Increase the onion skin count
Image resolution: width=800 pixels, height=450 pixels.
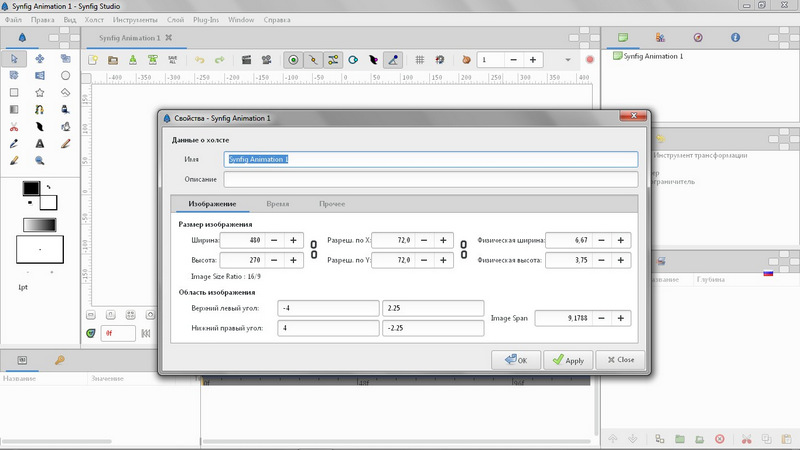(533, 60)
